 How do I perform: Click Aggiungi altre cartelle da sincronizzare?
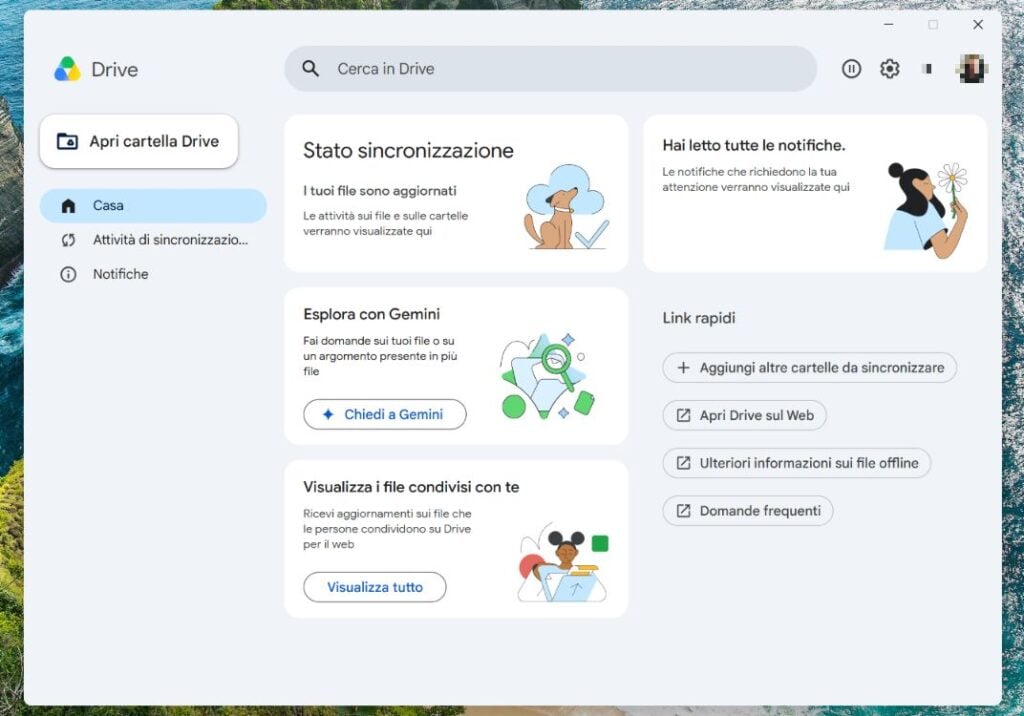[x=810, y=368]
